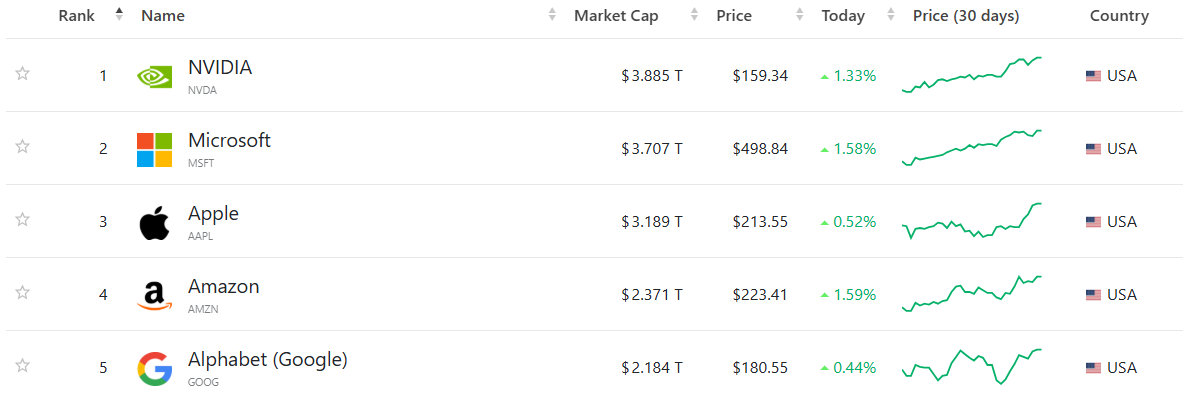Toggle the favorite star for Apple
The height and width of the screenshot is (394, 1183).
click(x=23, y=220)
